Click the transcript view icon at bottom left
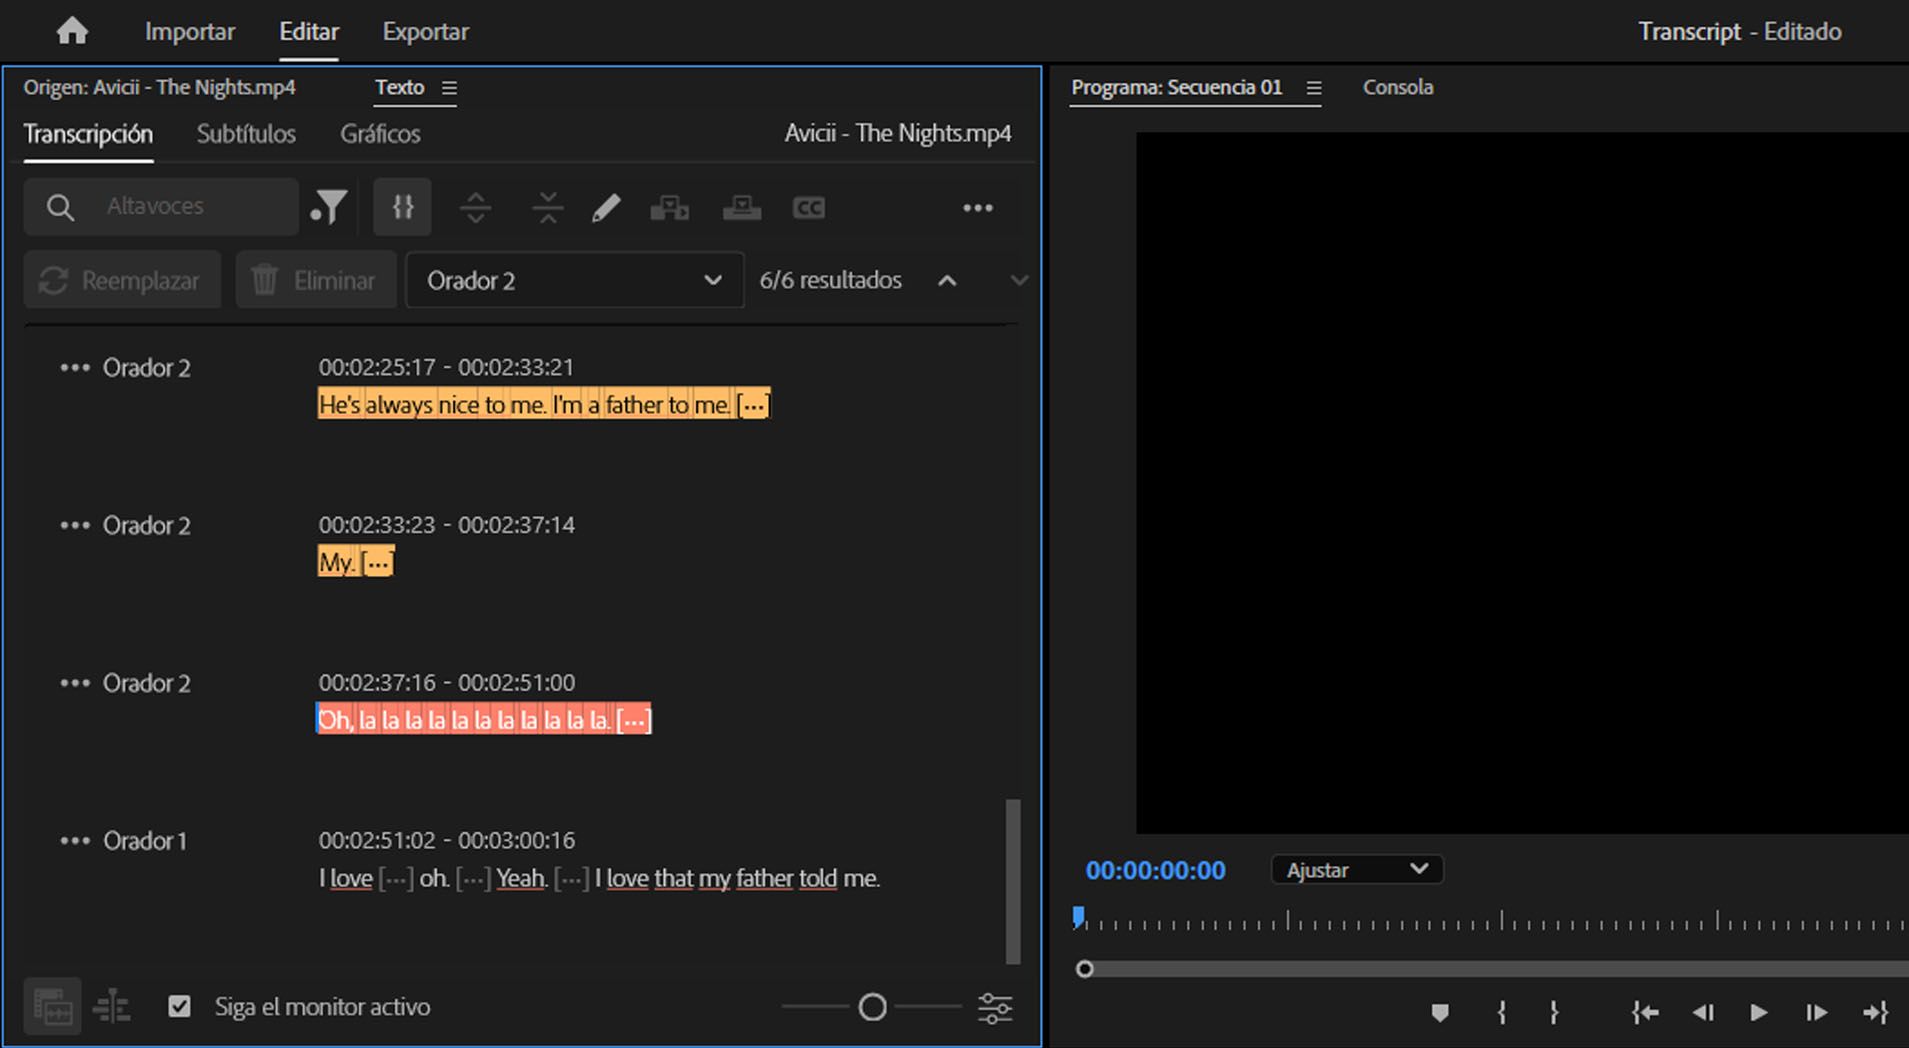This screenshot has width=1909, height=1048. coord(53,1007)
